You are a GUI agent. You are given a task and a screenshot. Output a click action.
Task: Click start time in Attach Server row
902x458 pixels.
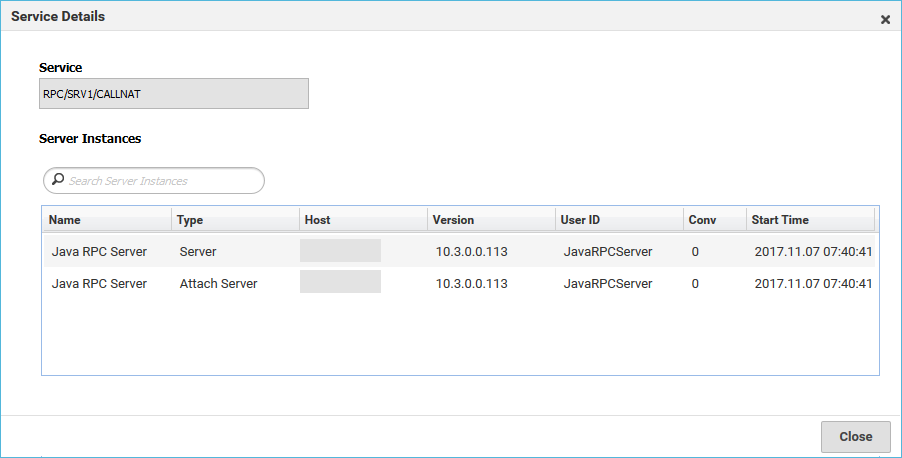click(813, 284)
